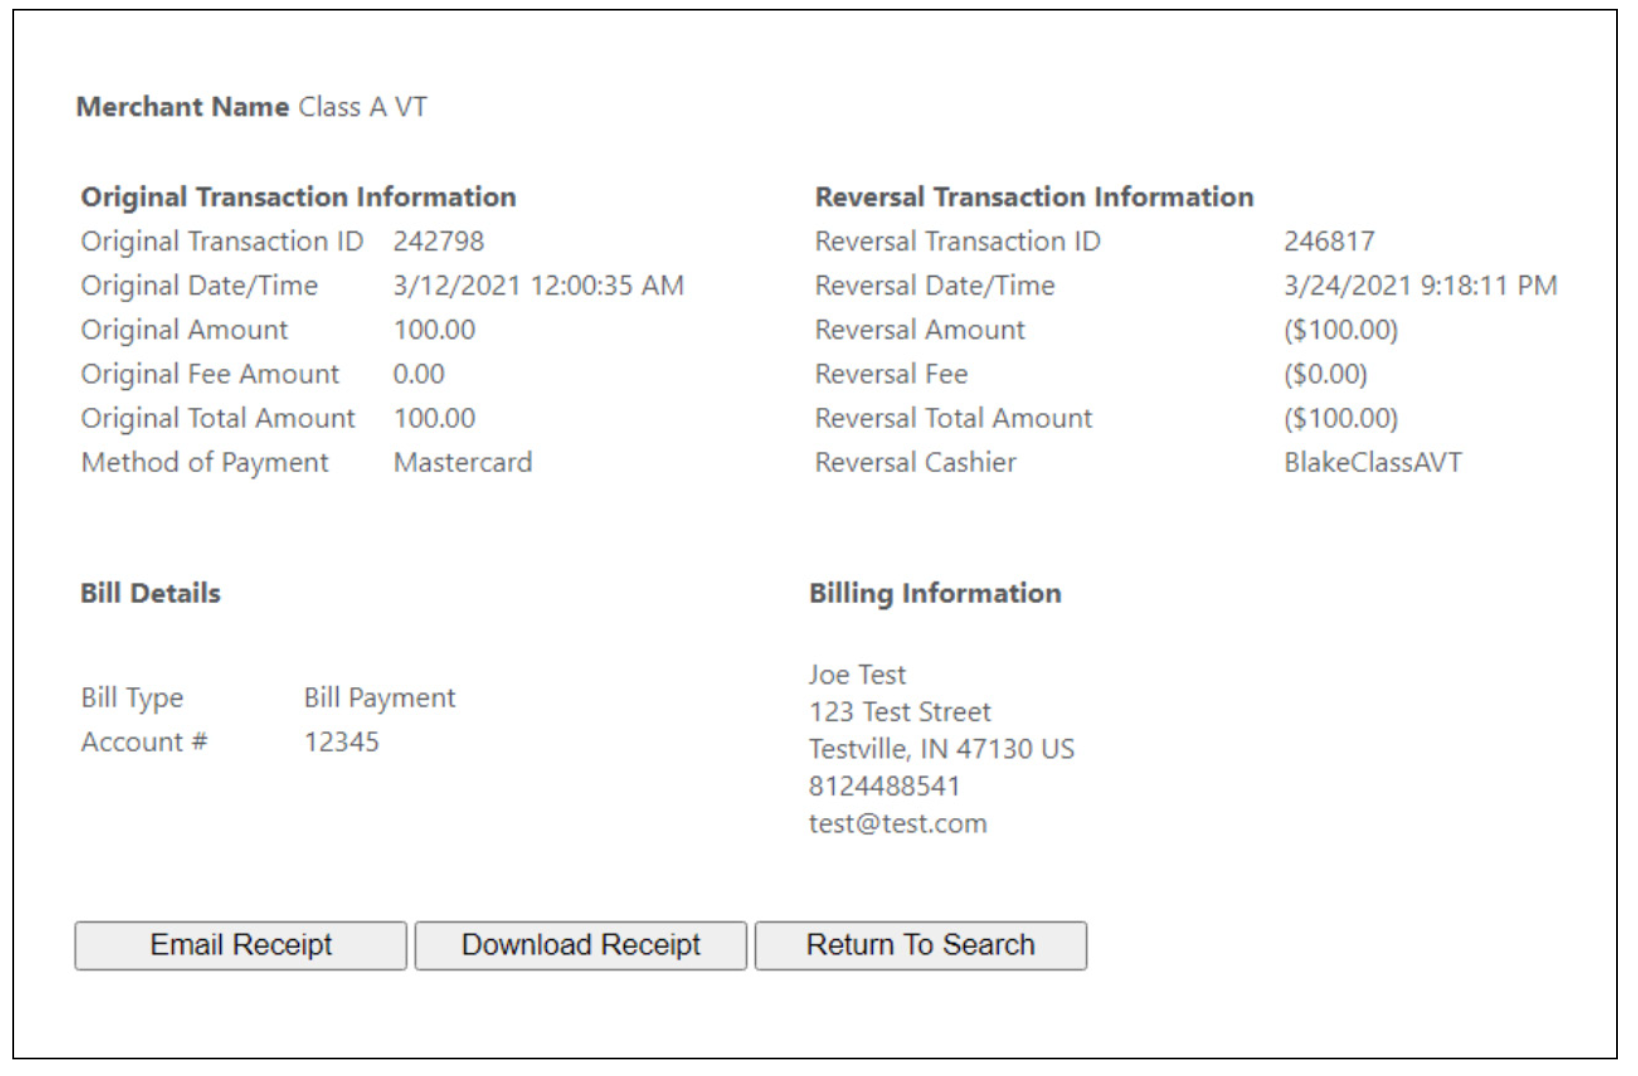Click the original date 3/12/2021 12:00:35 AM

(x=538, y=286)
